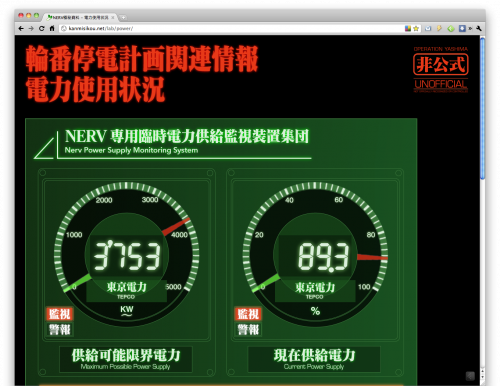Click the small gray icon at the page's bottom-right
500x386 pixels.
(470, 376)
